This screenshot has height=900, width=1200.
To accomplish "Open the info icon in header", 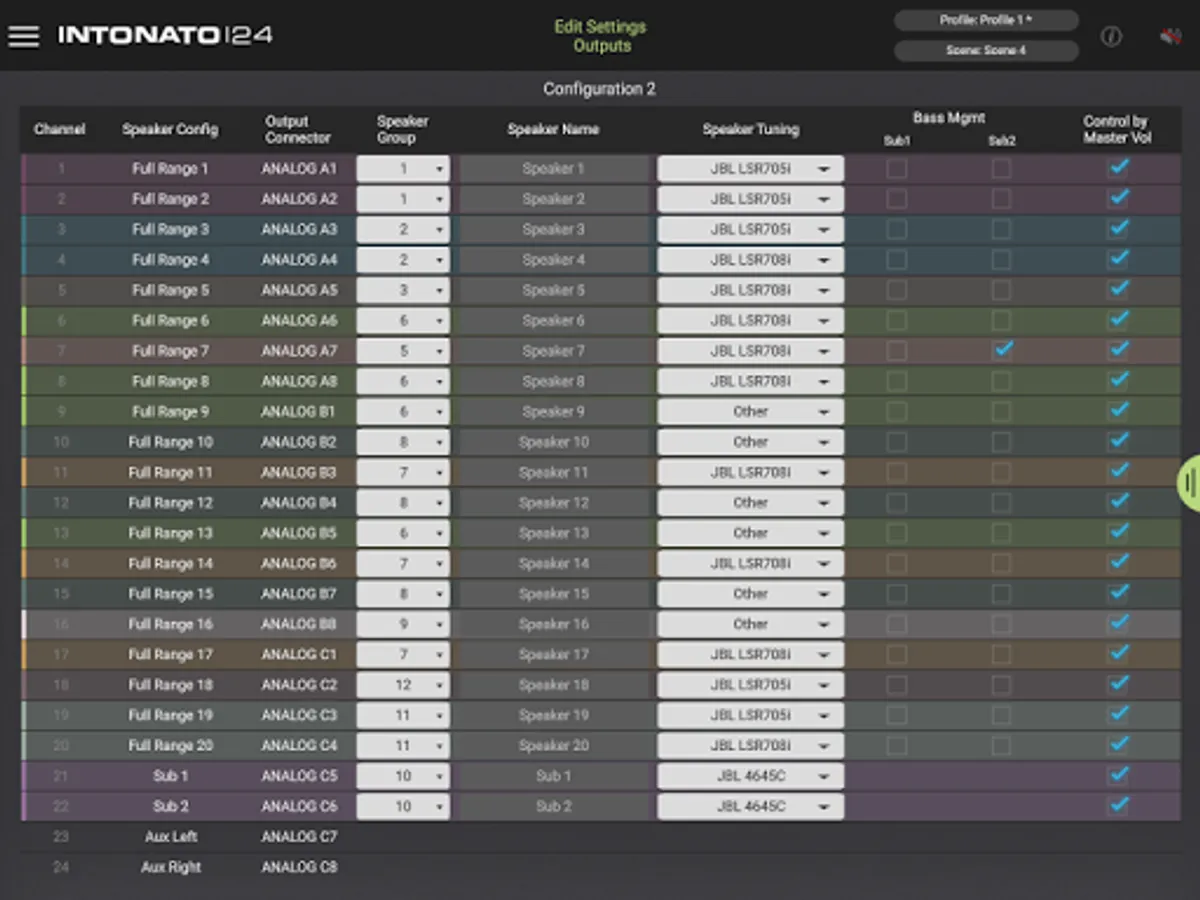I will [1111, 37].
